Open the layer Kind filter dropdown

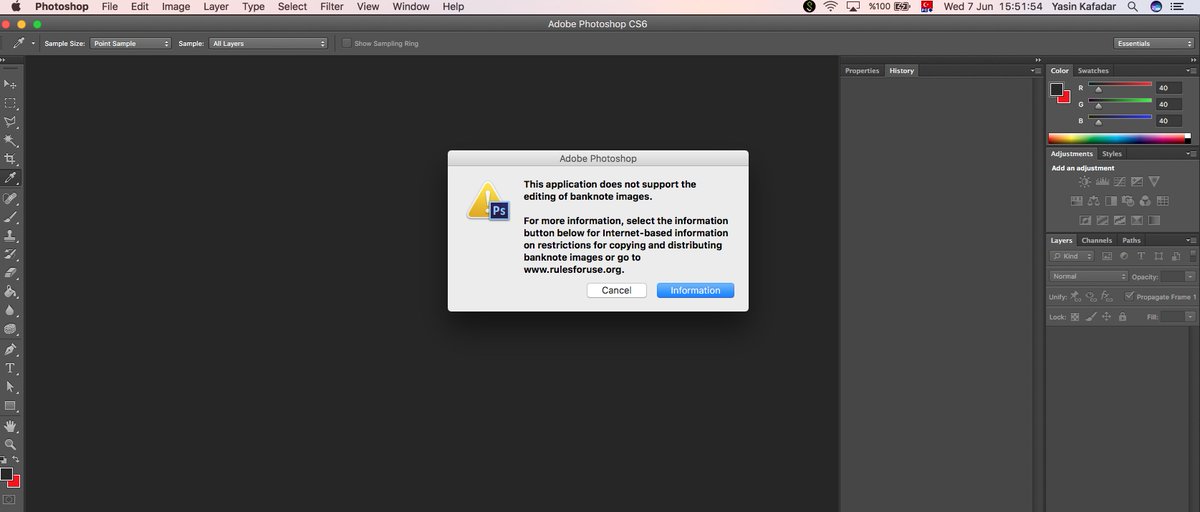pyautogui.click(x=1073, y=256)
